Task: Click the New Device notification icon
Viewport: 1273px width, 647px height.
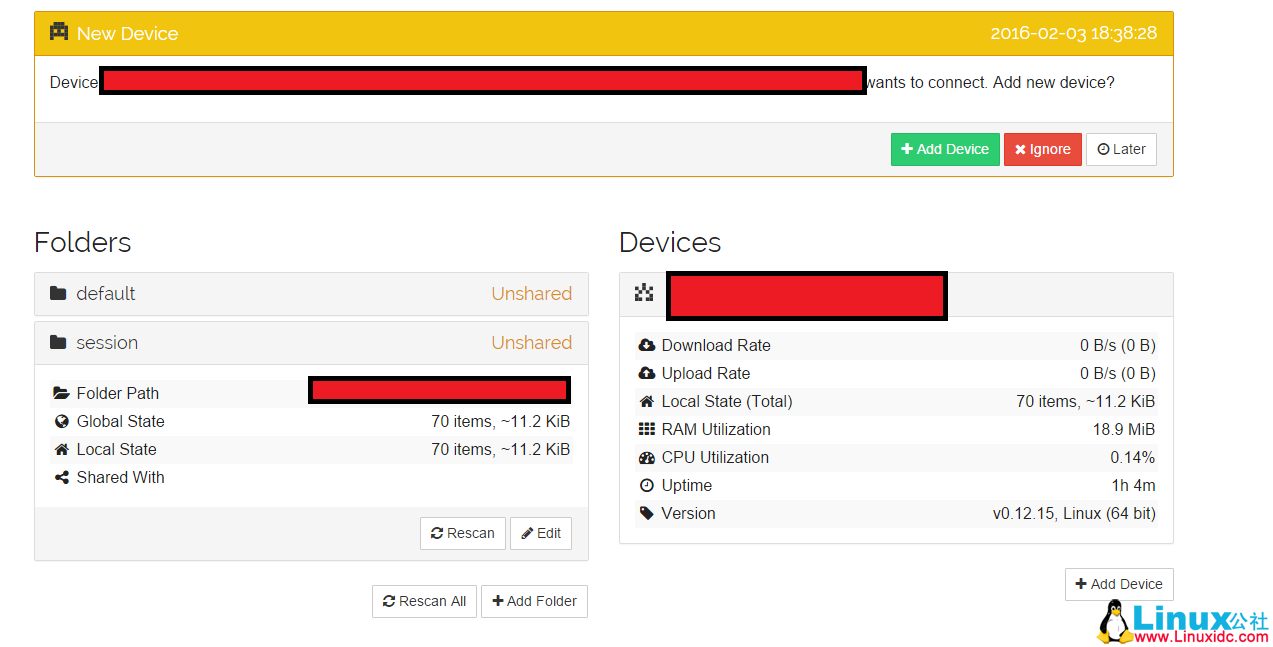Action: (x=59, y=32)
